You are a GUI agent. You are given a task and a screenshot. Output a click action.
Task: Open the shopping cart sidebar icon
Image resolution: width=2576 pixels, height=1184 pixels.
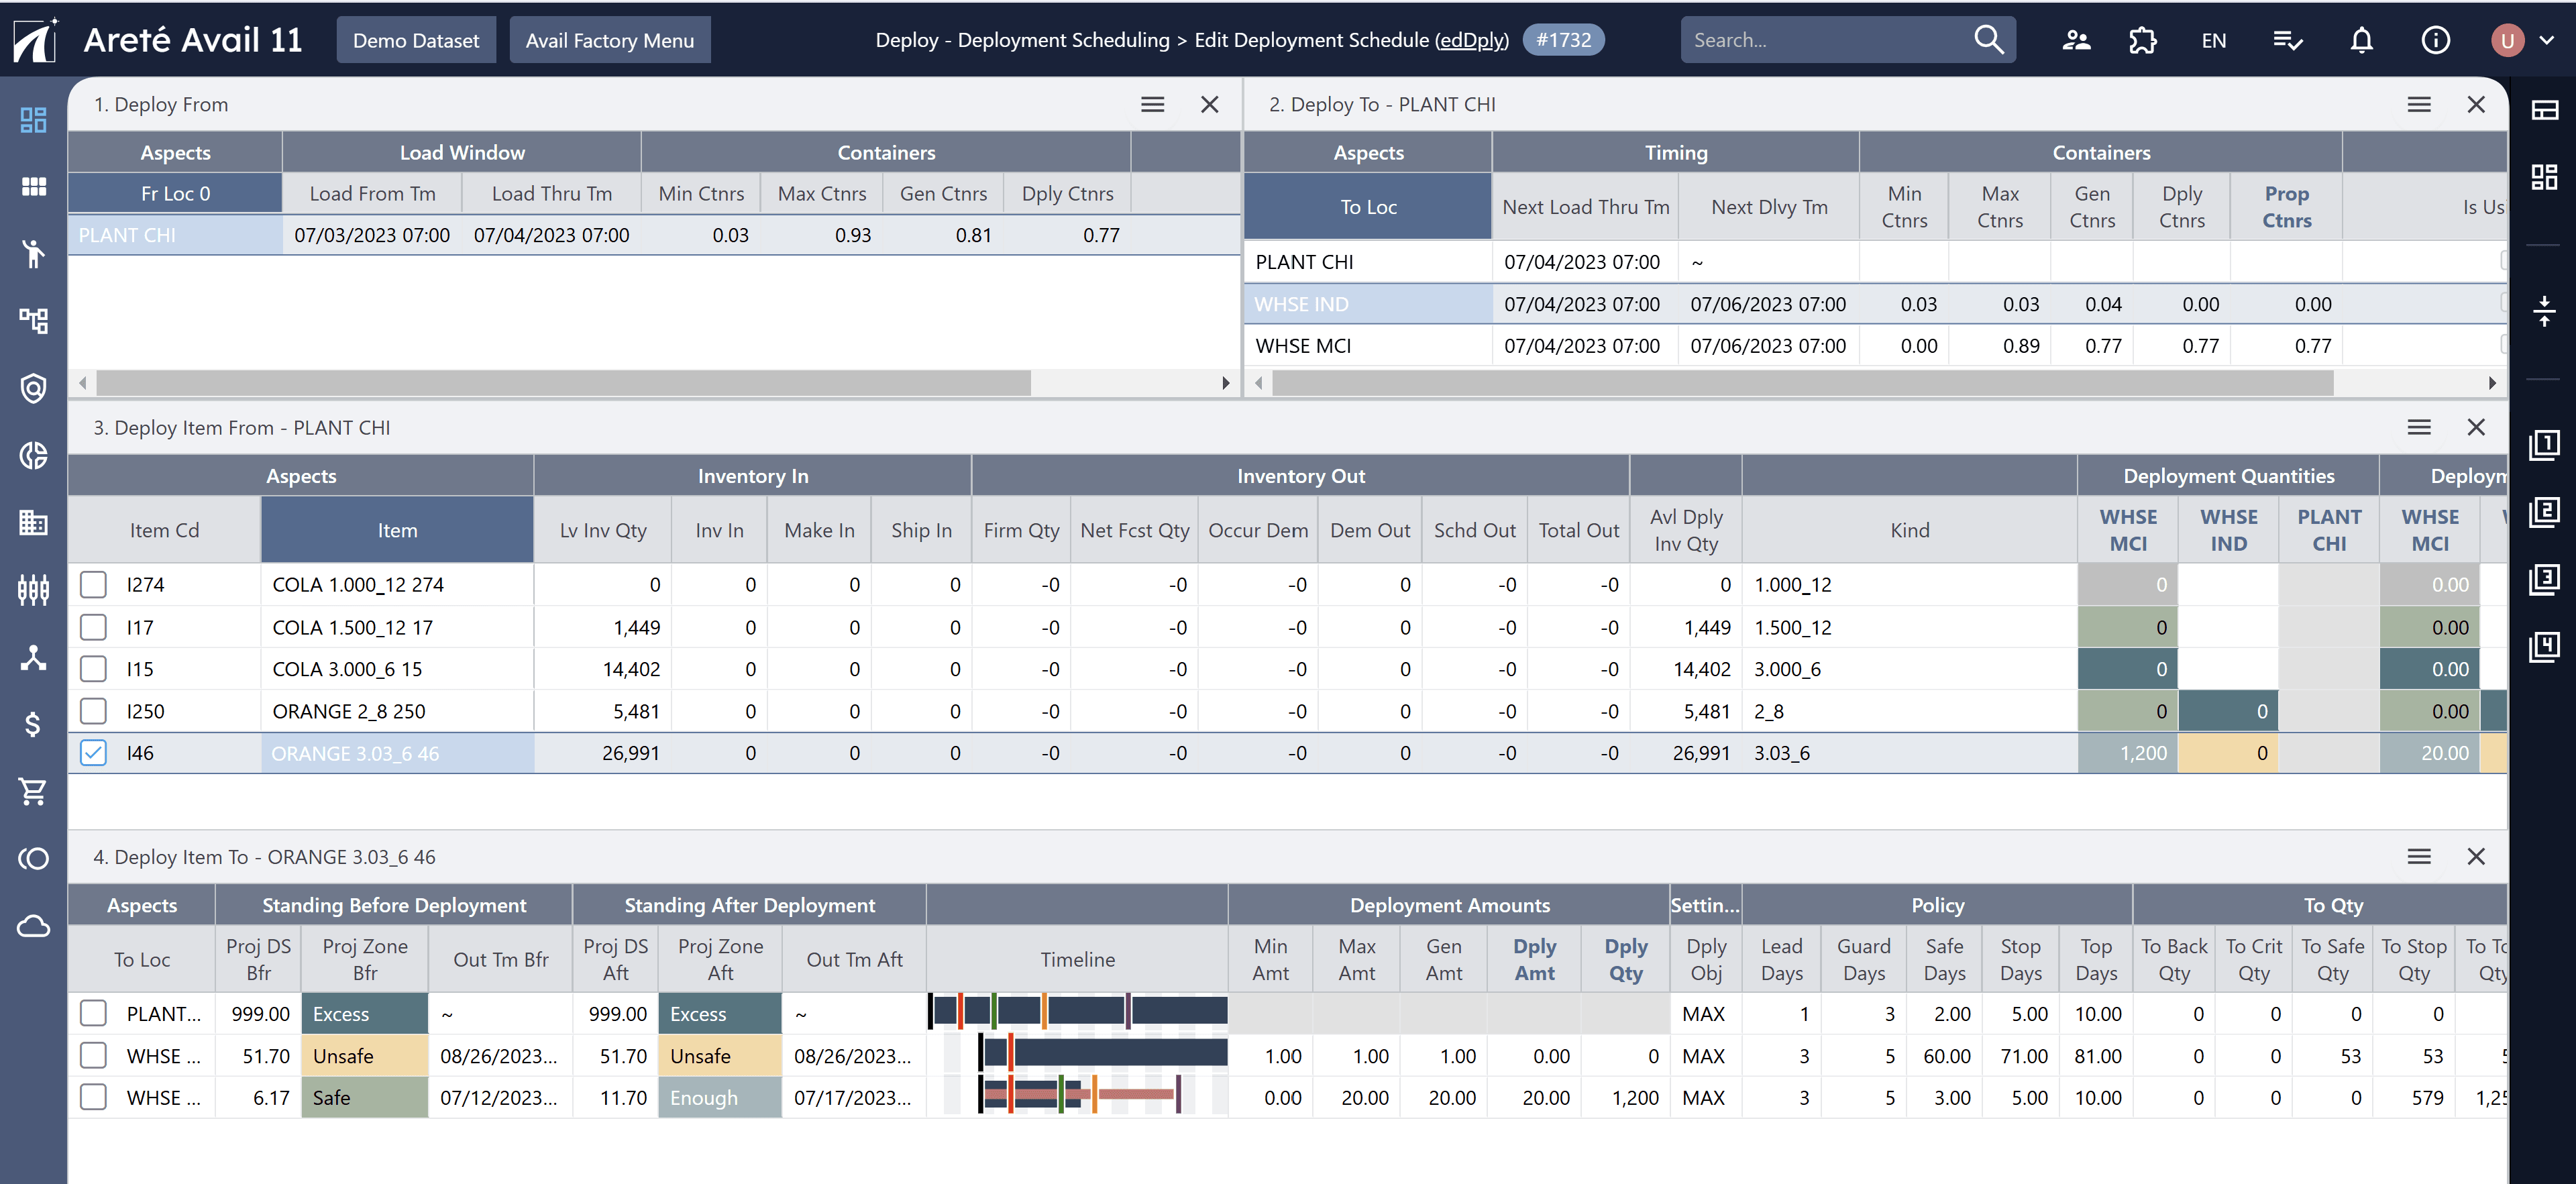tap(33, 791)
